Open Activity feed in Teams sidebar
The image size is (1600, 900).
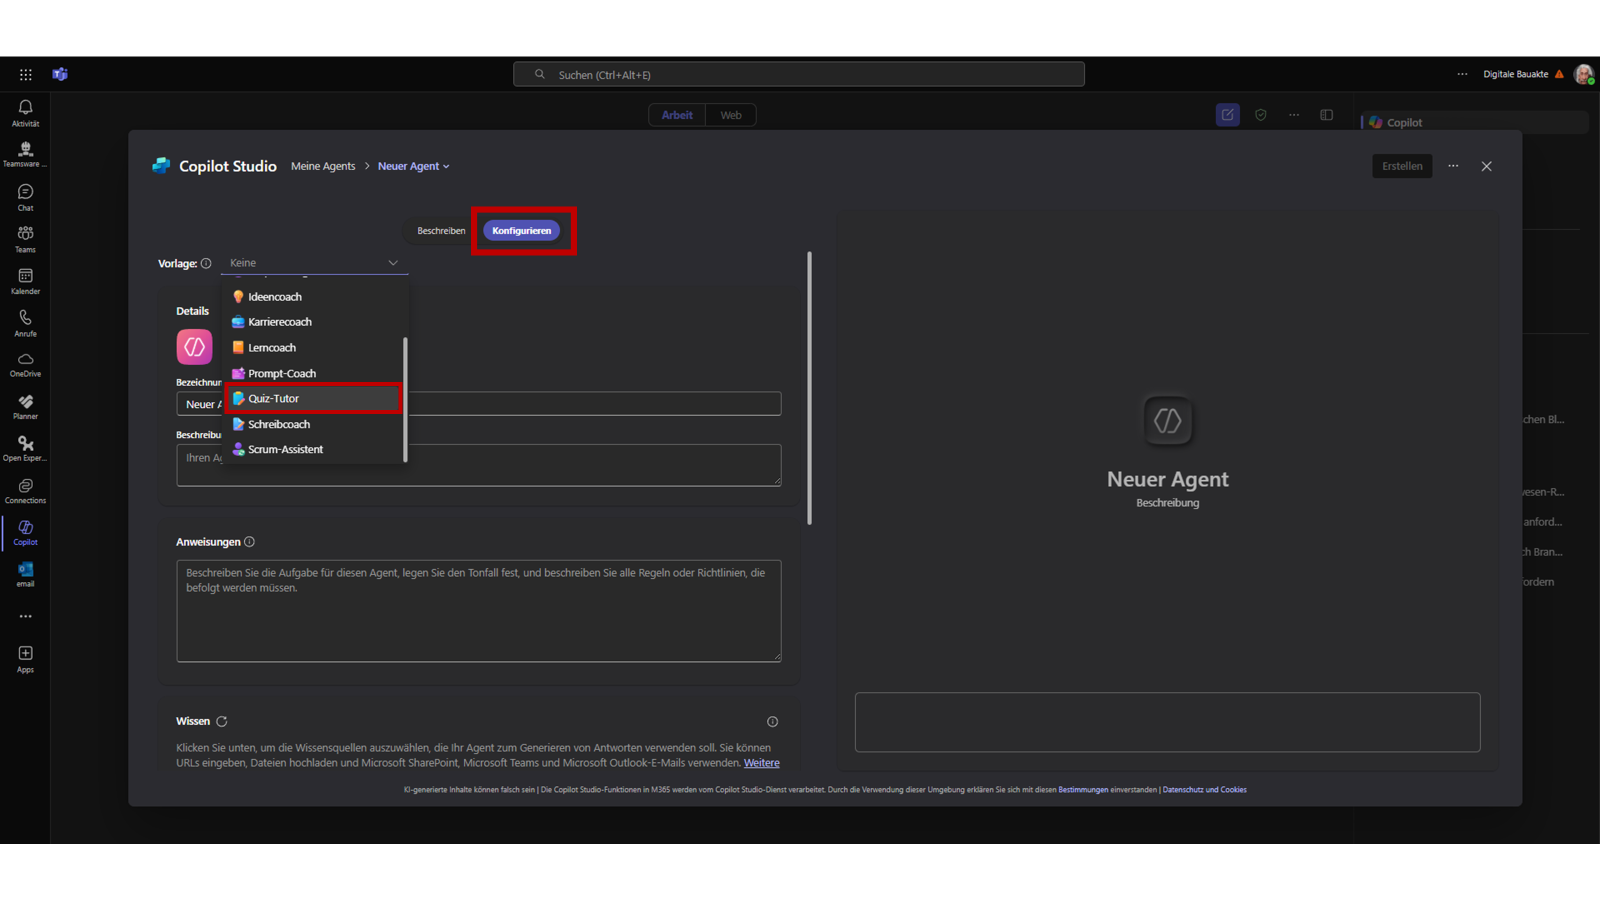coord(25,112)
